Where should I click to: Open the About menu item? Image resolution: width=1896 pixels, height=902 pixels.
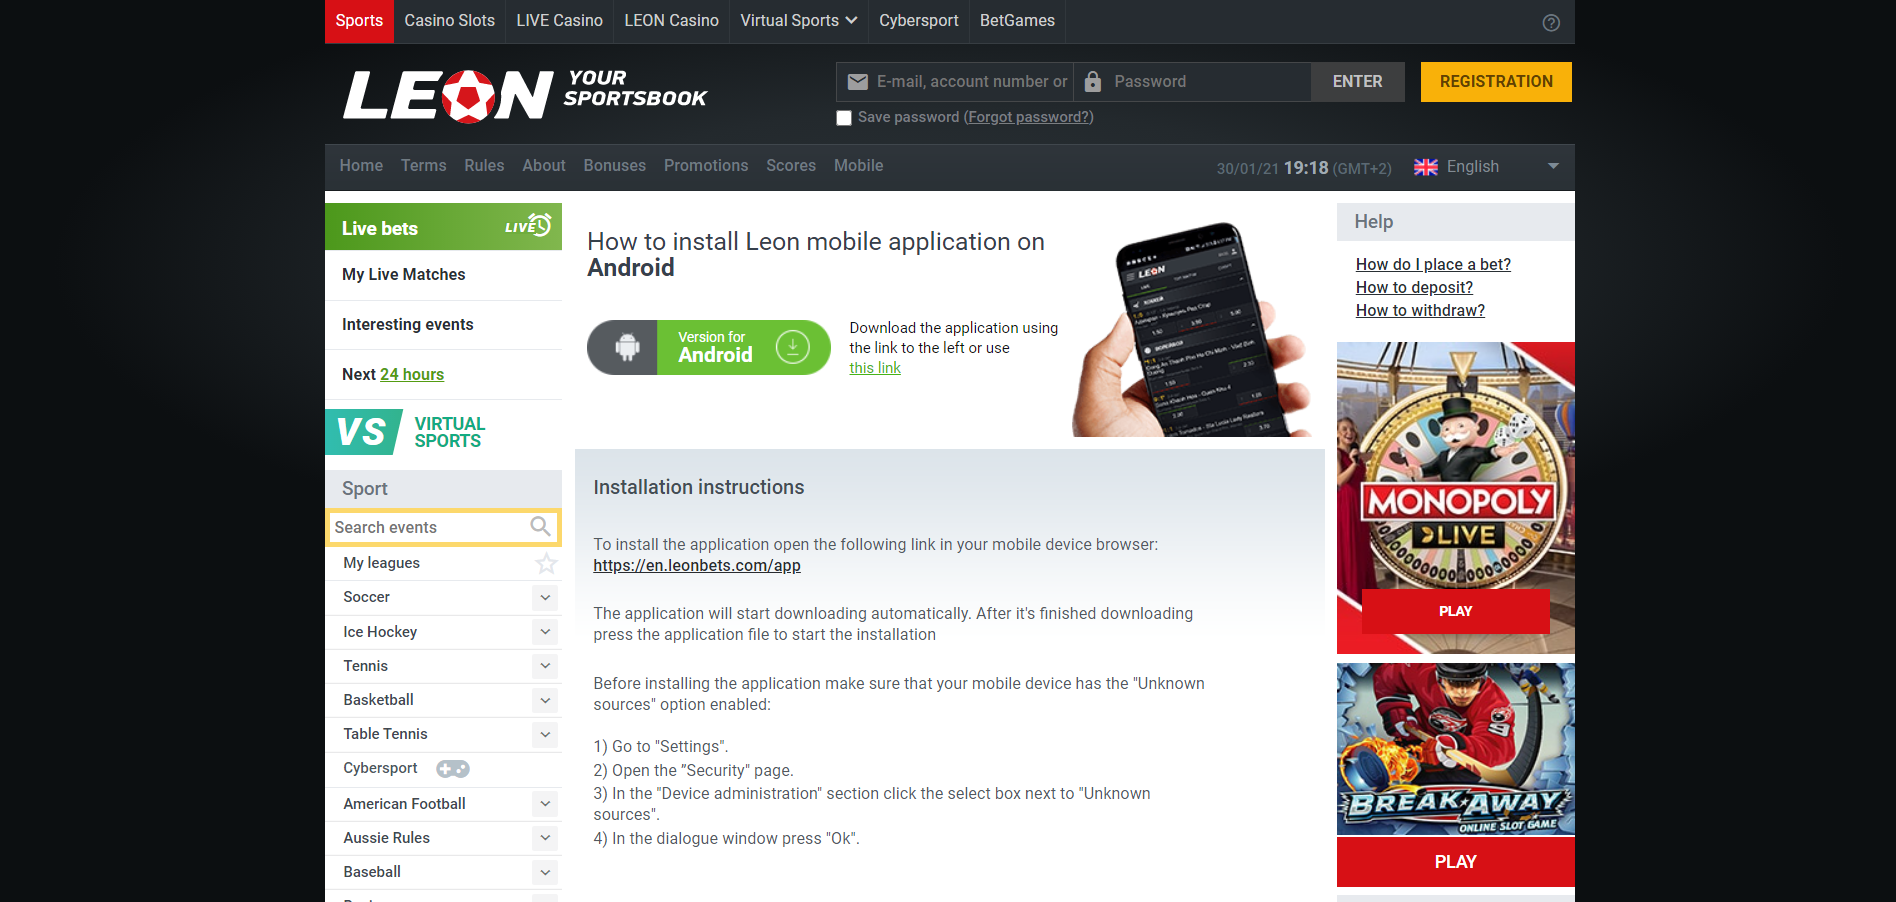click(544, 166)
